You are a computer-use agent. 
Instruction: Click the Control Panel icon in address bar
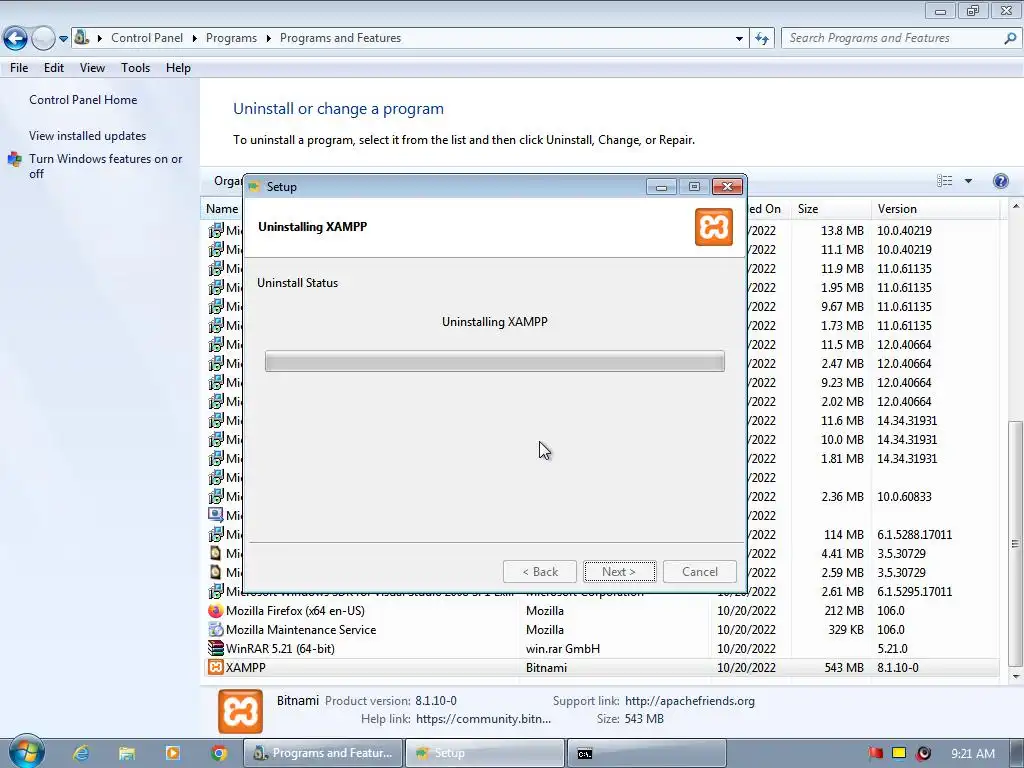(x=82, y=37)
